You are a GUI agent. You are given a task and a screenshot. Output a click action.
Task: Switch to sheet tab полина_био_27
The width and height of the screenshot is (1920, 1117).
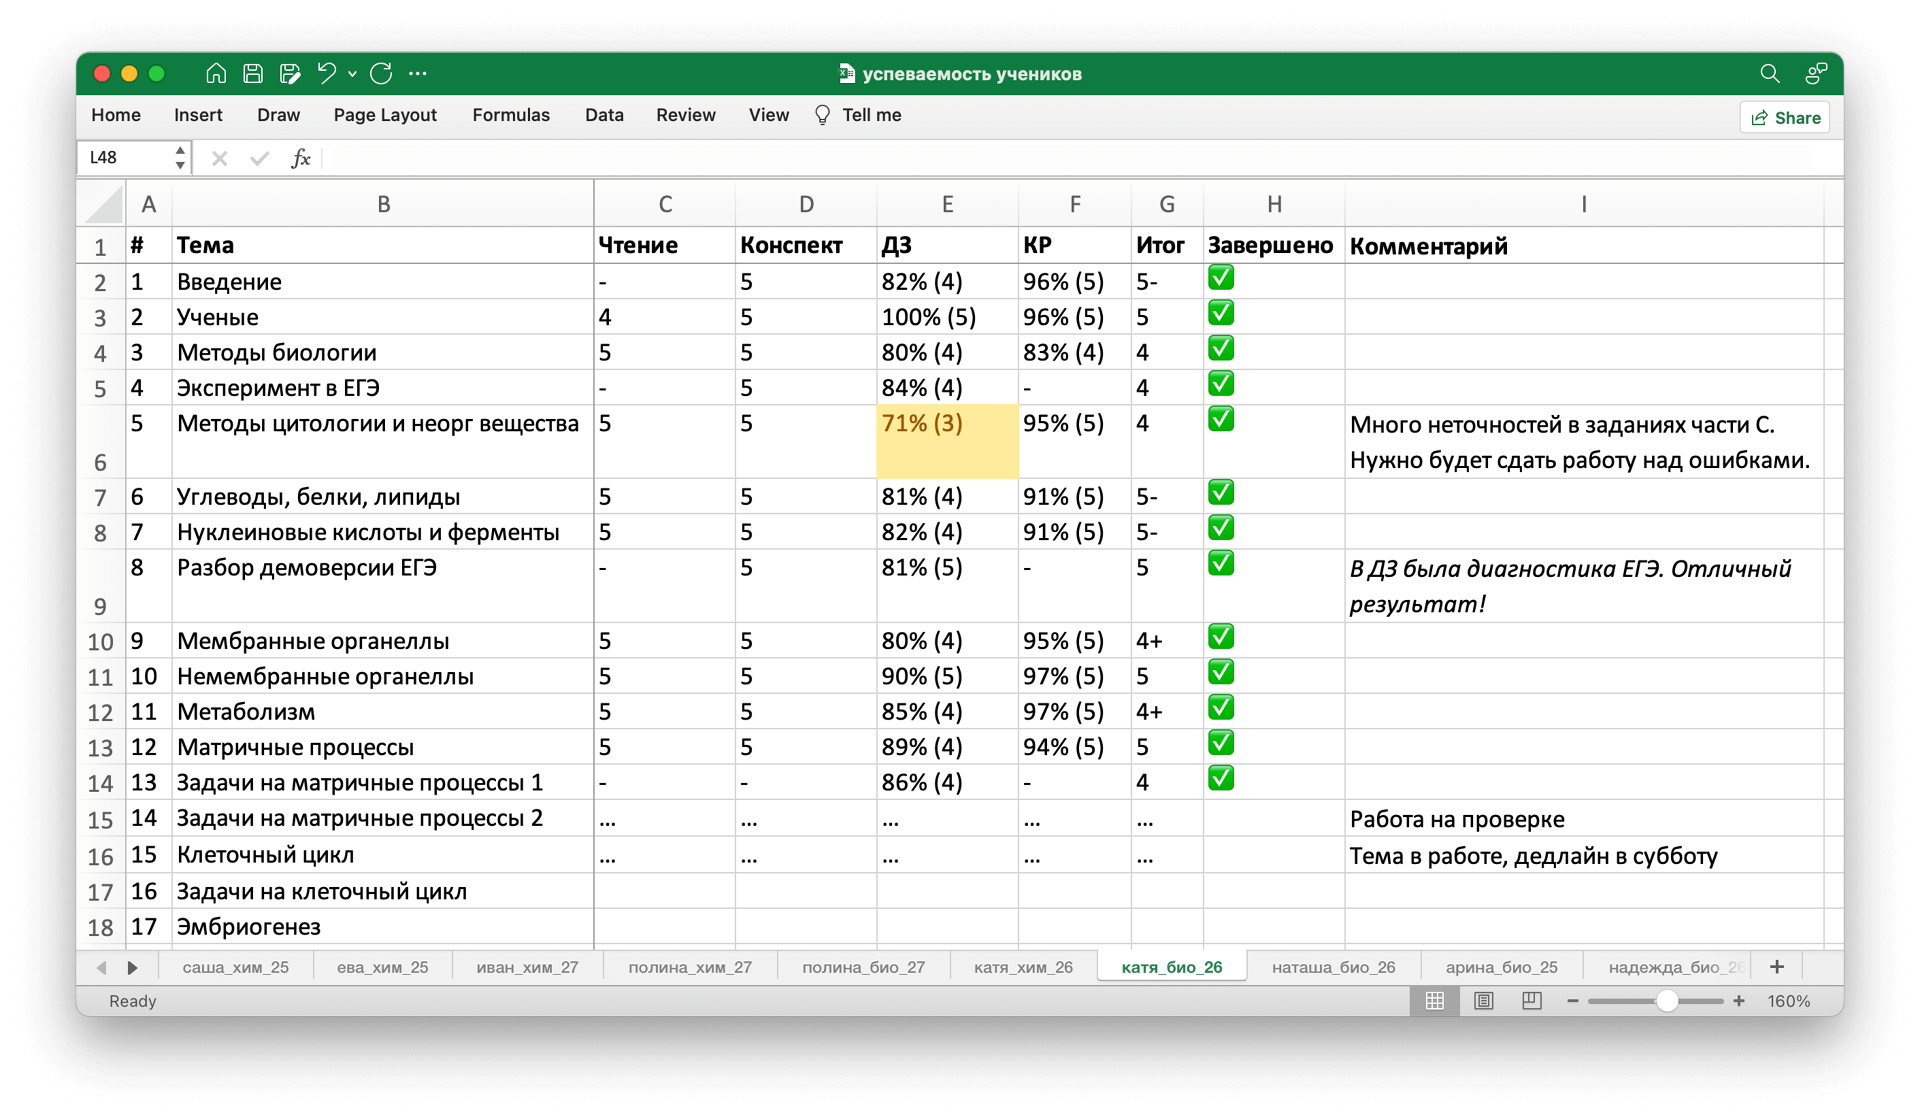(x=863, y=967)
